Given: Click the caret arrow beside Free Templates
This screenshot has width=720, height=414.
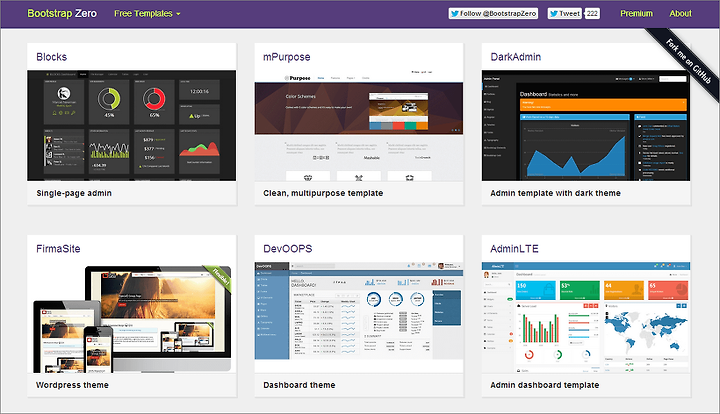Looking at the screenshot, I should (x=178, y=14).
